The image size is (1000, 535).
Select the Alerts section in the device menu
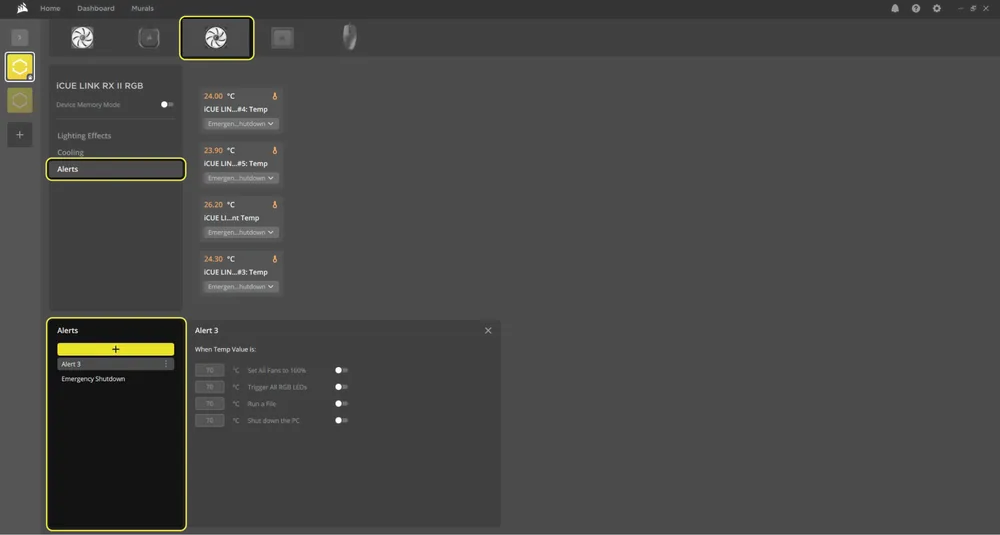pyautogui.click(x=115, y=169)
